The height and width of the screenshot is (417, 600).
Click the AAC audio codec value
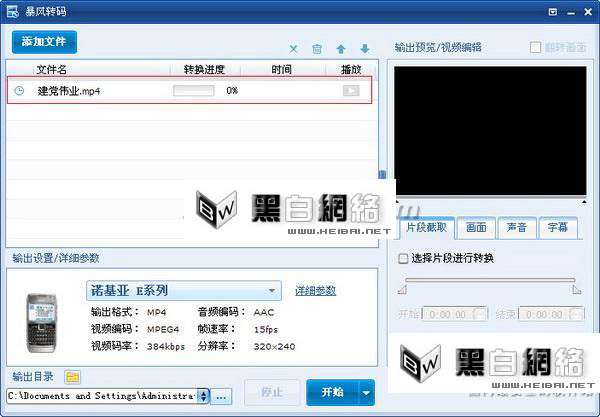tap(264, 312)
